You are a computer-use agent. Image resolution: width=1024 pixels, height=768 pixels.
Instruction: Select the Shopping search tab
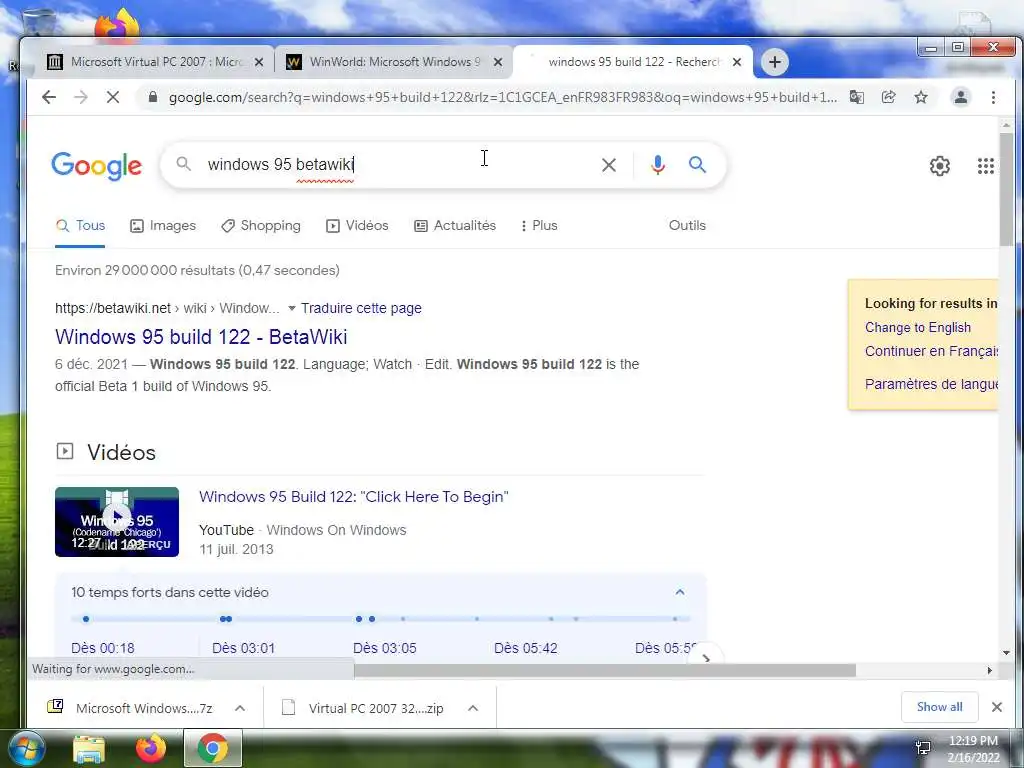(x=261, y=226)
